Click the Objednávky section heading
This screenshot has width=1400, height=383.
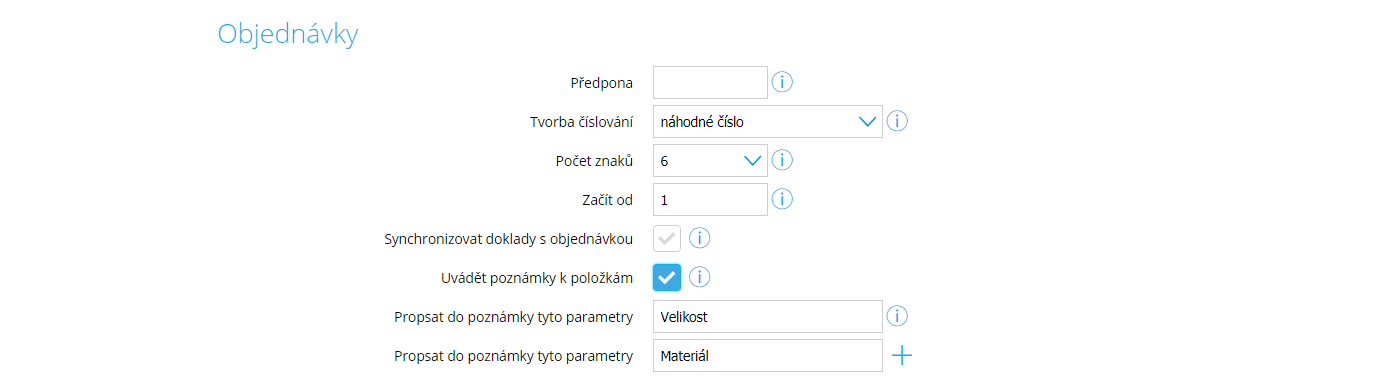click(x=288, y=34)
